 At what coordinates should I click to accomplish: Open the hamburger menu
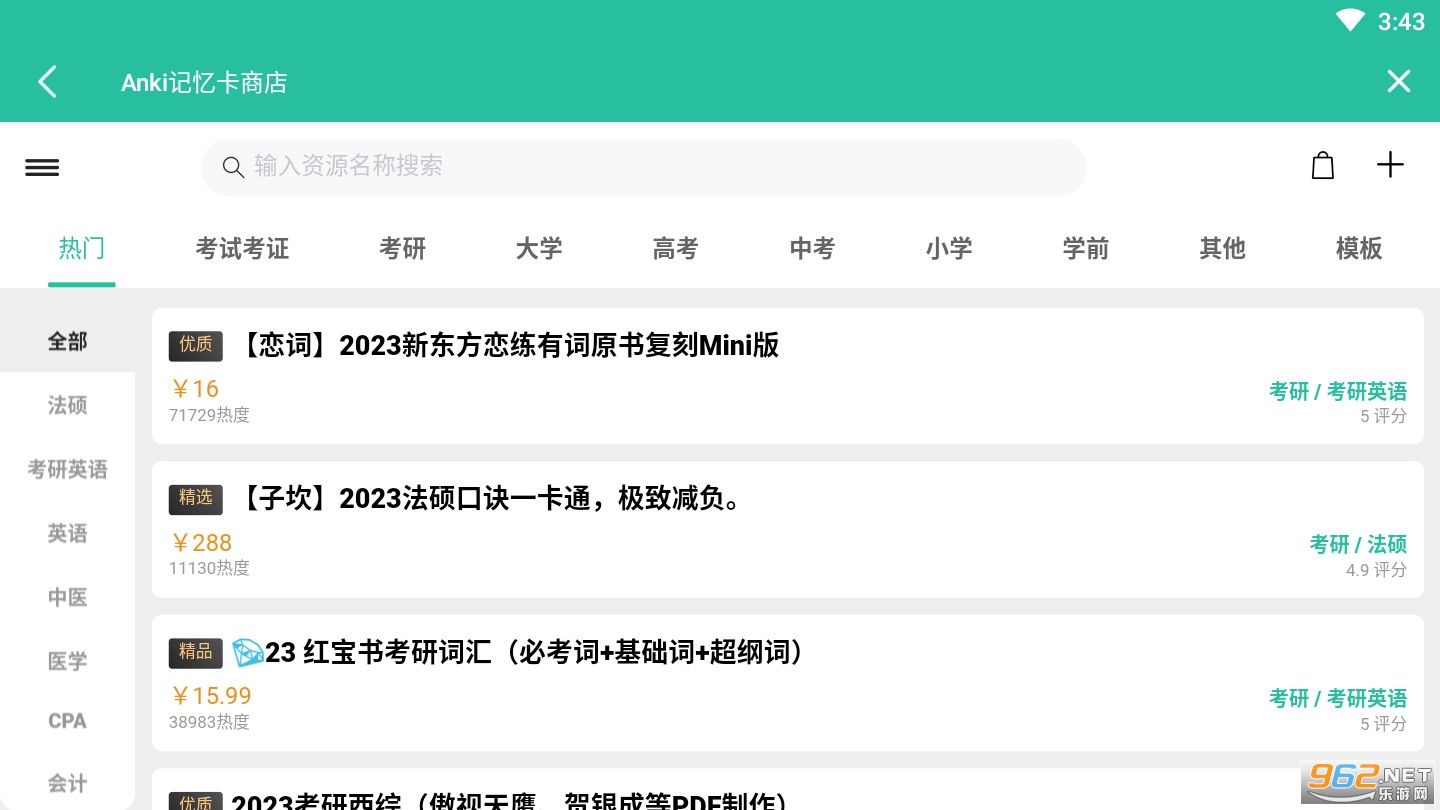click(x=42, y=167)
